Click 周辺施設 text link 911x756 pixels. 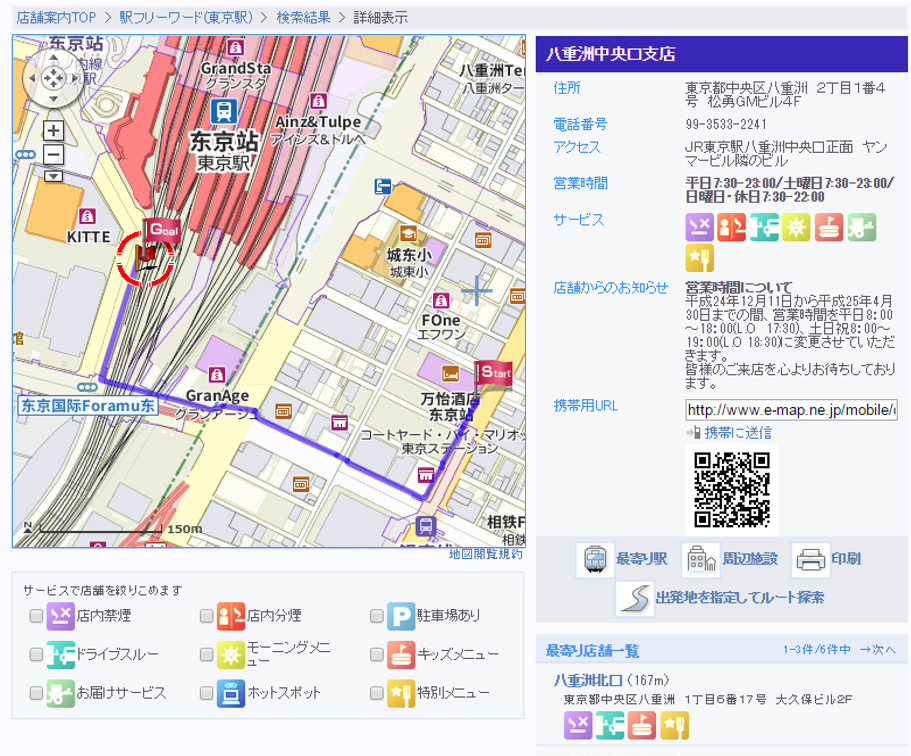click(x=750, y=560)
